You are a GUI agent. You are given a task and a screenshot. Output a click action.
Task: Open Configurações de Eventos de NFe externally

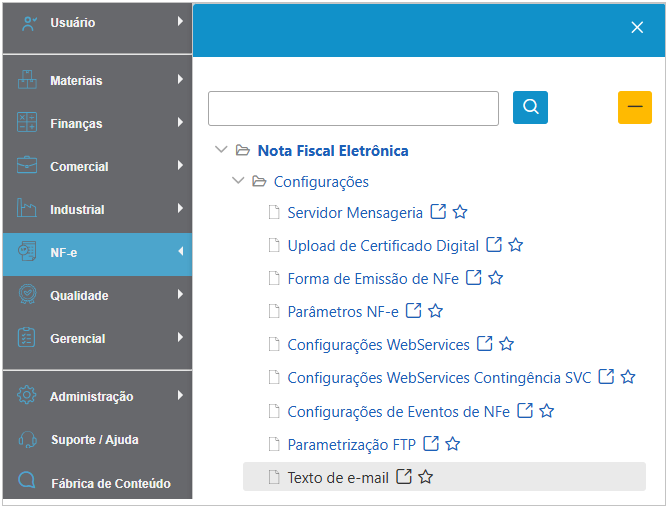pyautogui.click(x=525, y=411)
